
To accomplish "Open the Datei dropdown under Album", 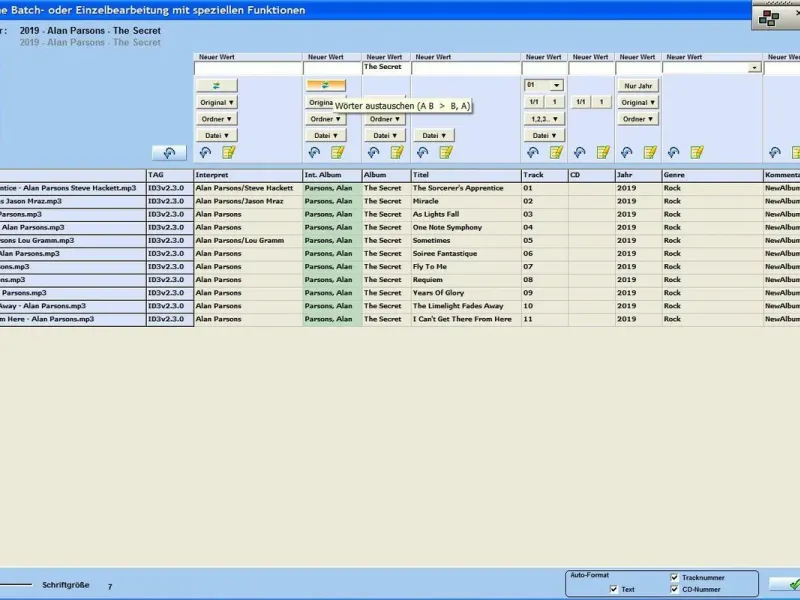I will click(x=385, y=136).
